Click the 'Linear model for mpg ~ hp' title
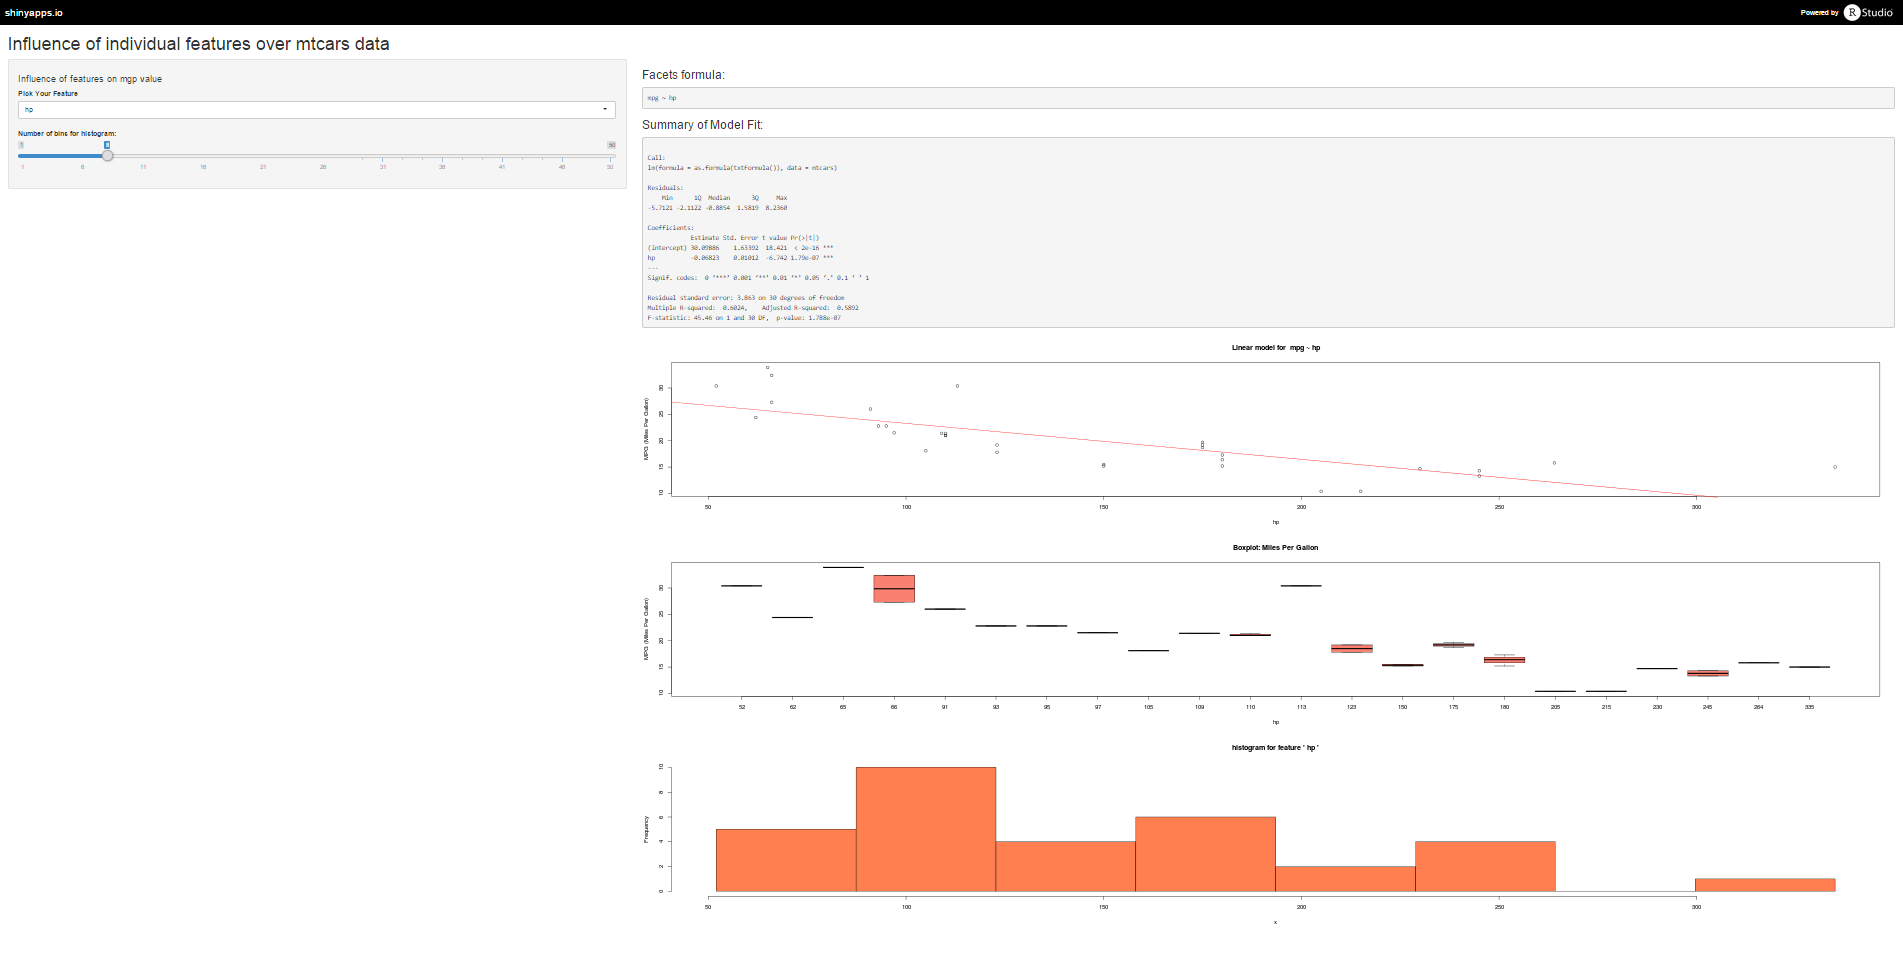This screenshot has width=1903, height=973. pos(1275,348)
